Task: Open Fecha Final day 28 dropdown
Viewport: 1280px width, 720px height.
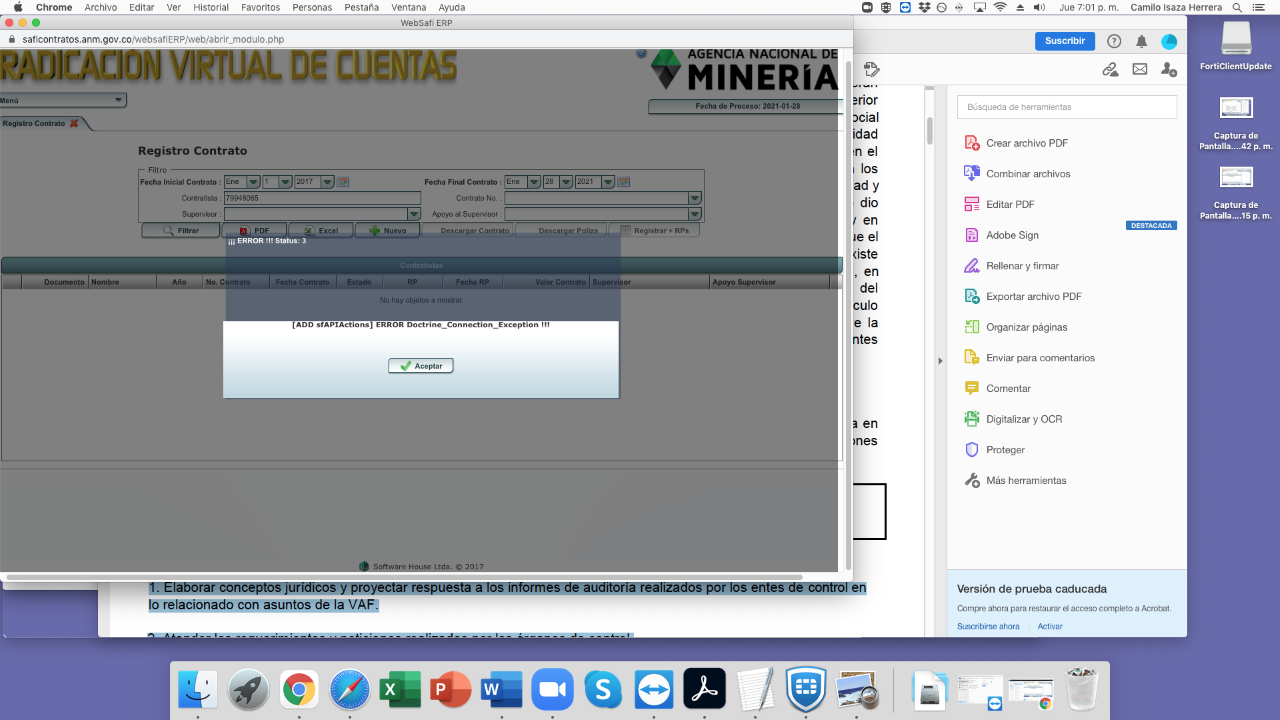Action: (566, 182)
